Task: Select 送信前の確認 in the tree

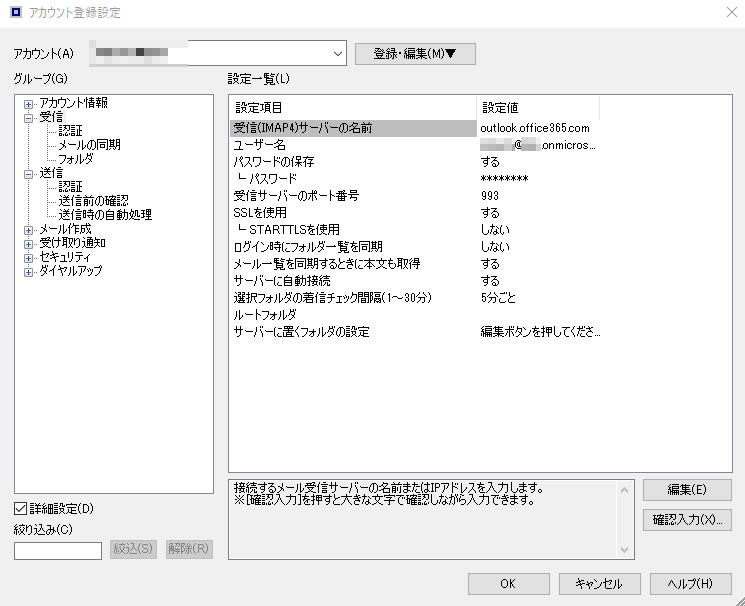Action: pos(93,201)
